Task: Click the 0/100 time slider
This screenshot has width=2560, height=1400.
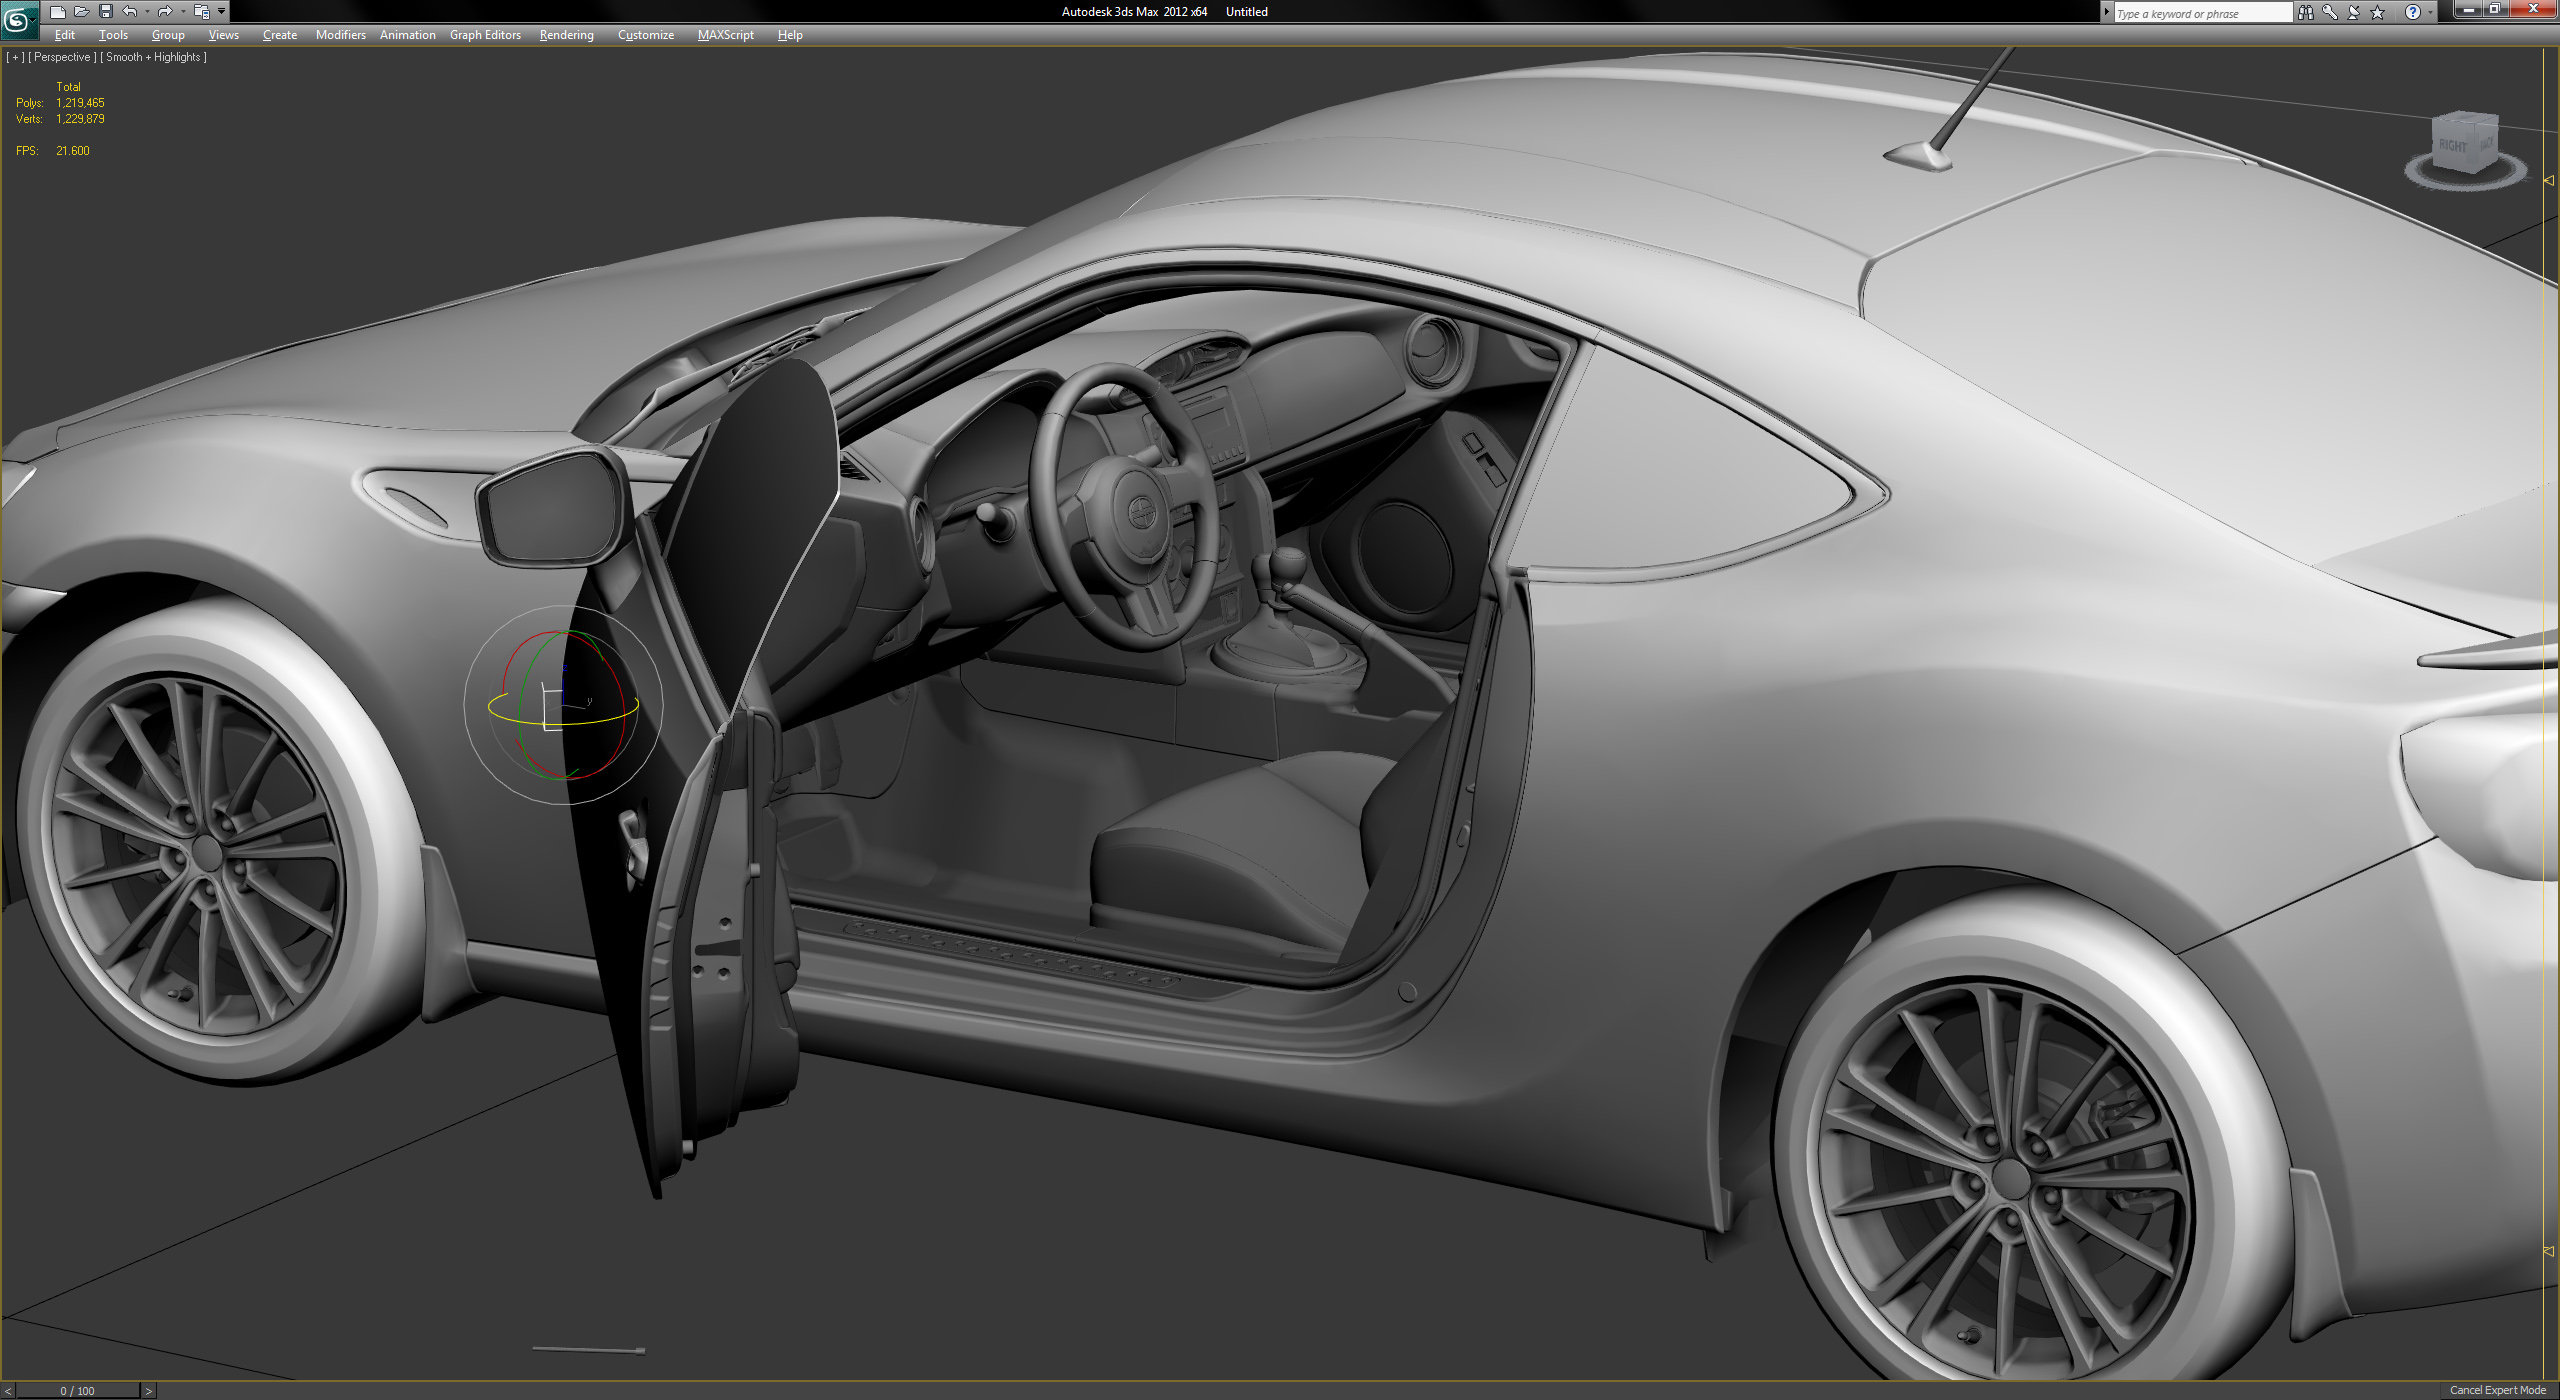Action: coord(77,1390)
